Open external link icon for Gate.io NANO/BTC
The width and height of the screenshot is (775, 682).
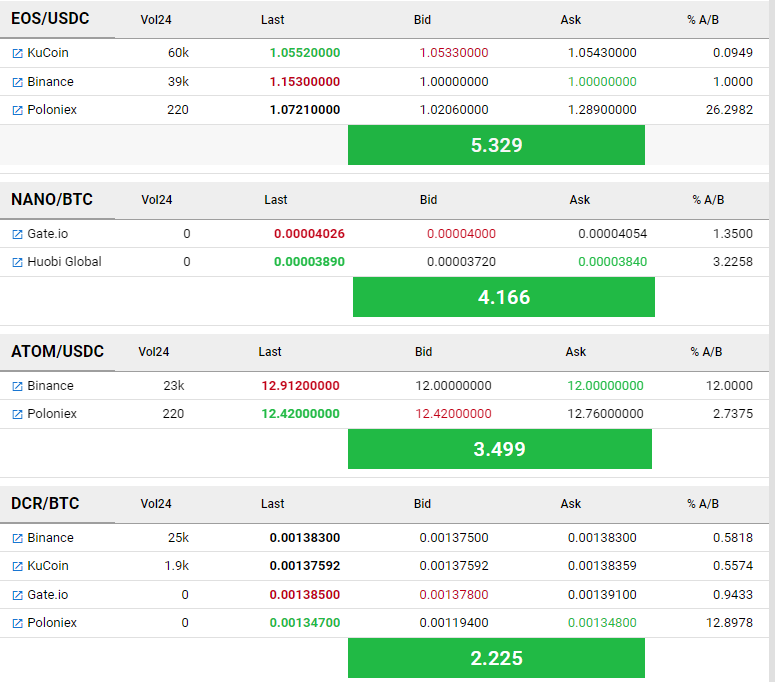click(x=17, y=234)
